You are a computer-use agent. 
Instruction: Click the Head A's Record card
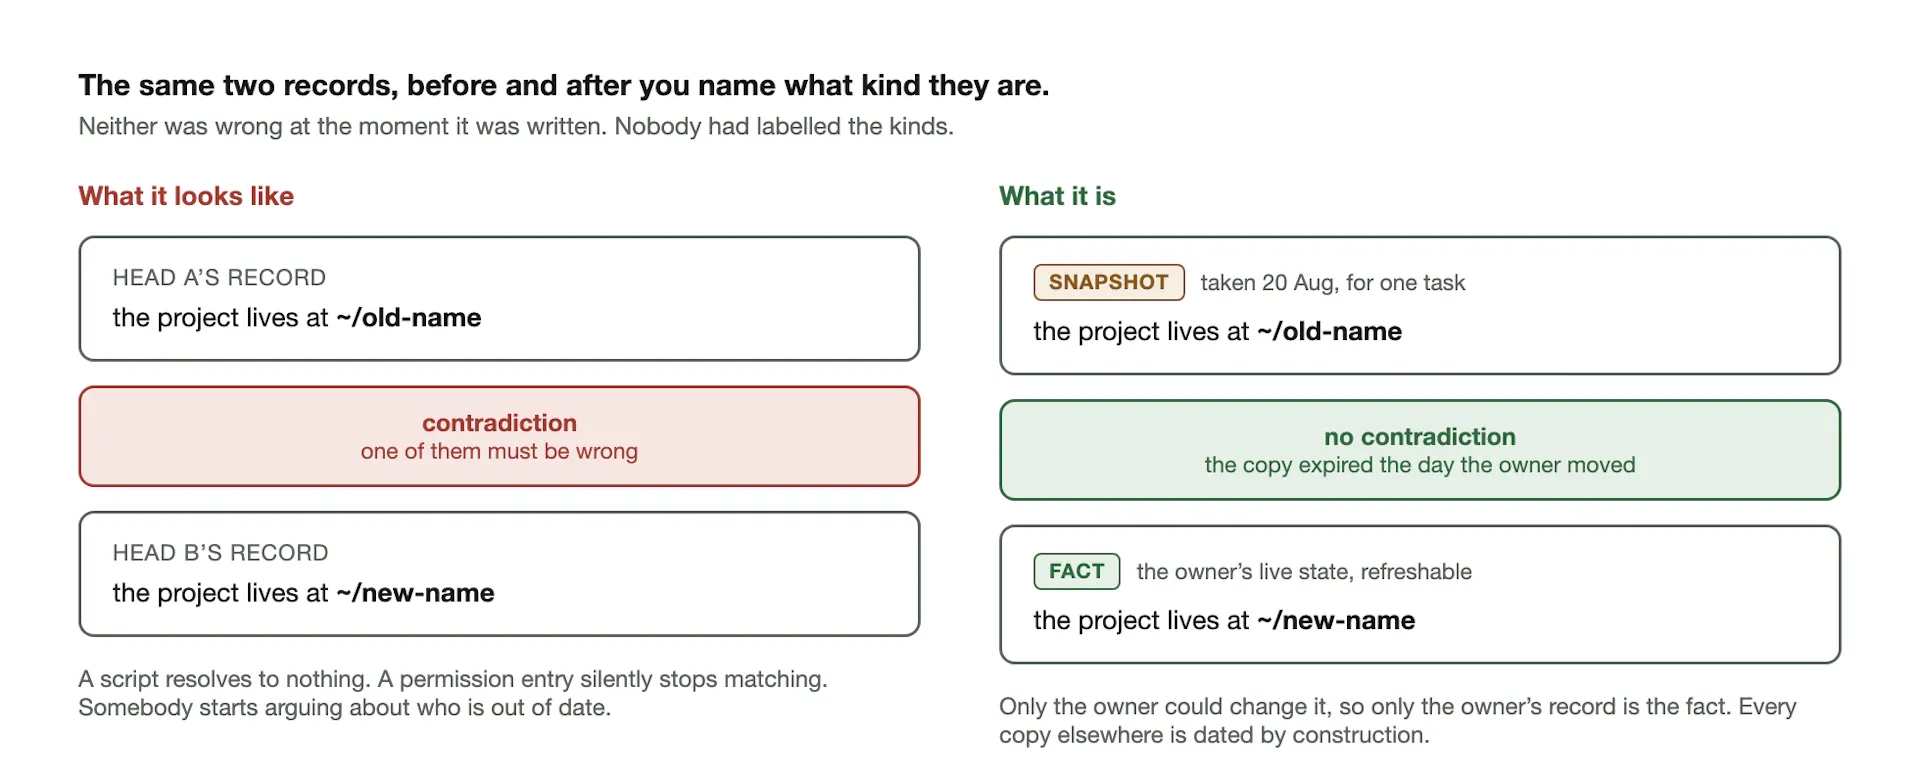tap(499, 298)
